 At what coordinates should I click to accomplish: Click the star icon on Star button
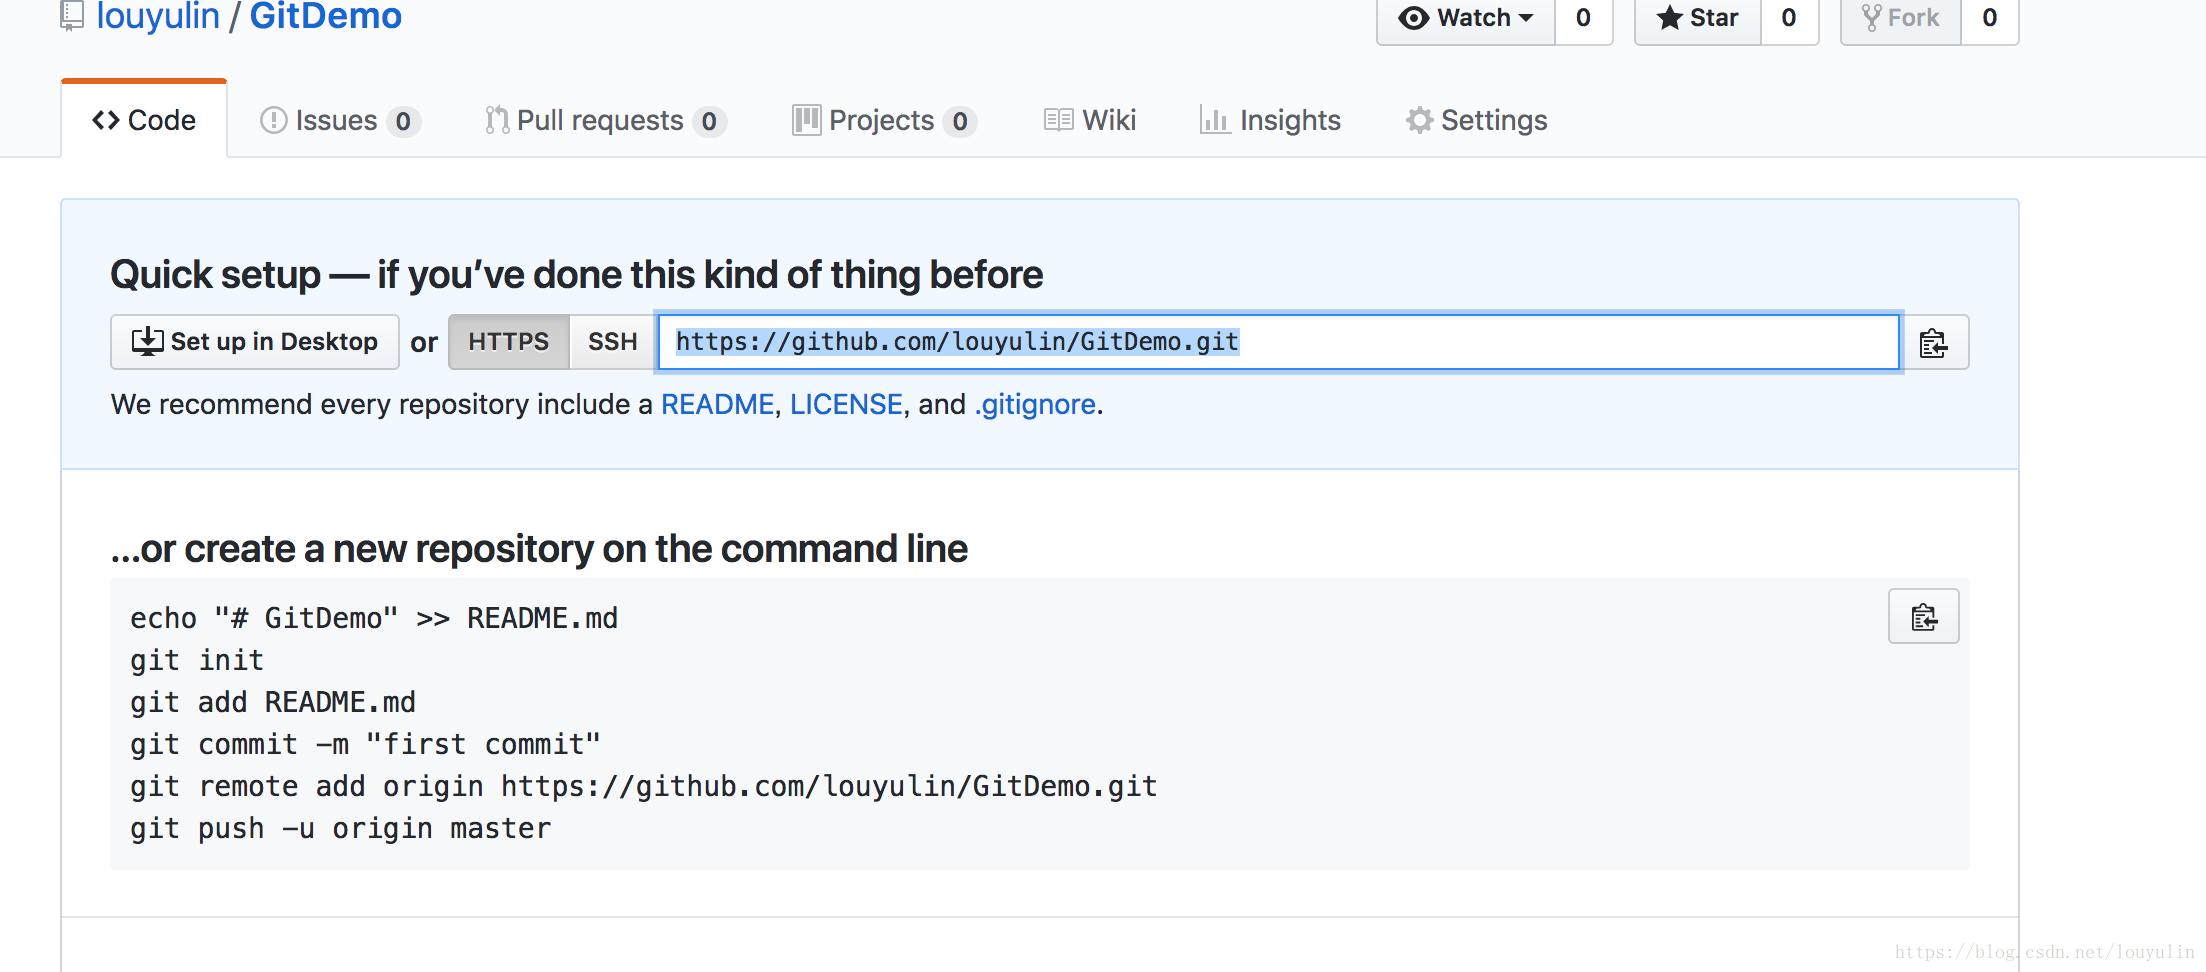(1669, 17)
